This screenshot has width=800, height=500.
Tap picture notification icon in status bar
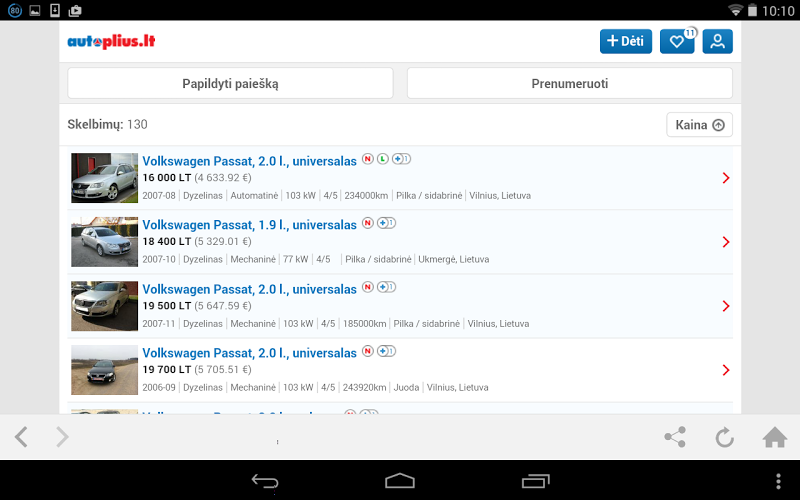tap(35, 10)
